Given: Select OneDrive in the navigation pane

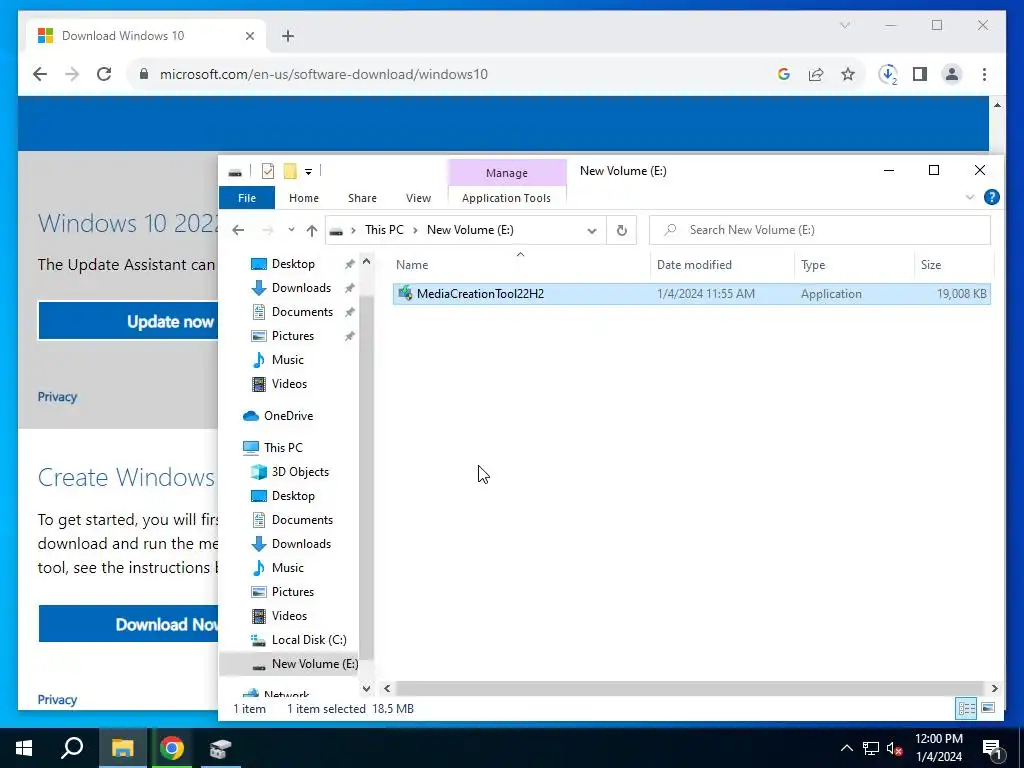Looking at the screenshot, I should pyautogui.click(x=288, y=416).
